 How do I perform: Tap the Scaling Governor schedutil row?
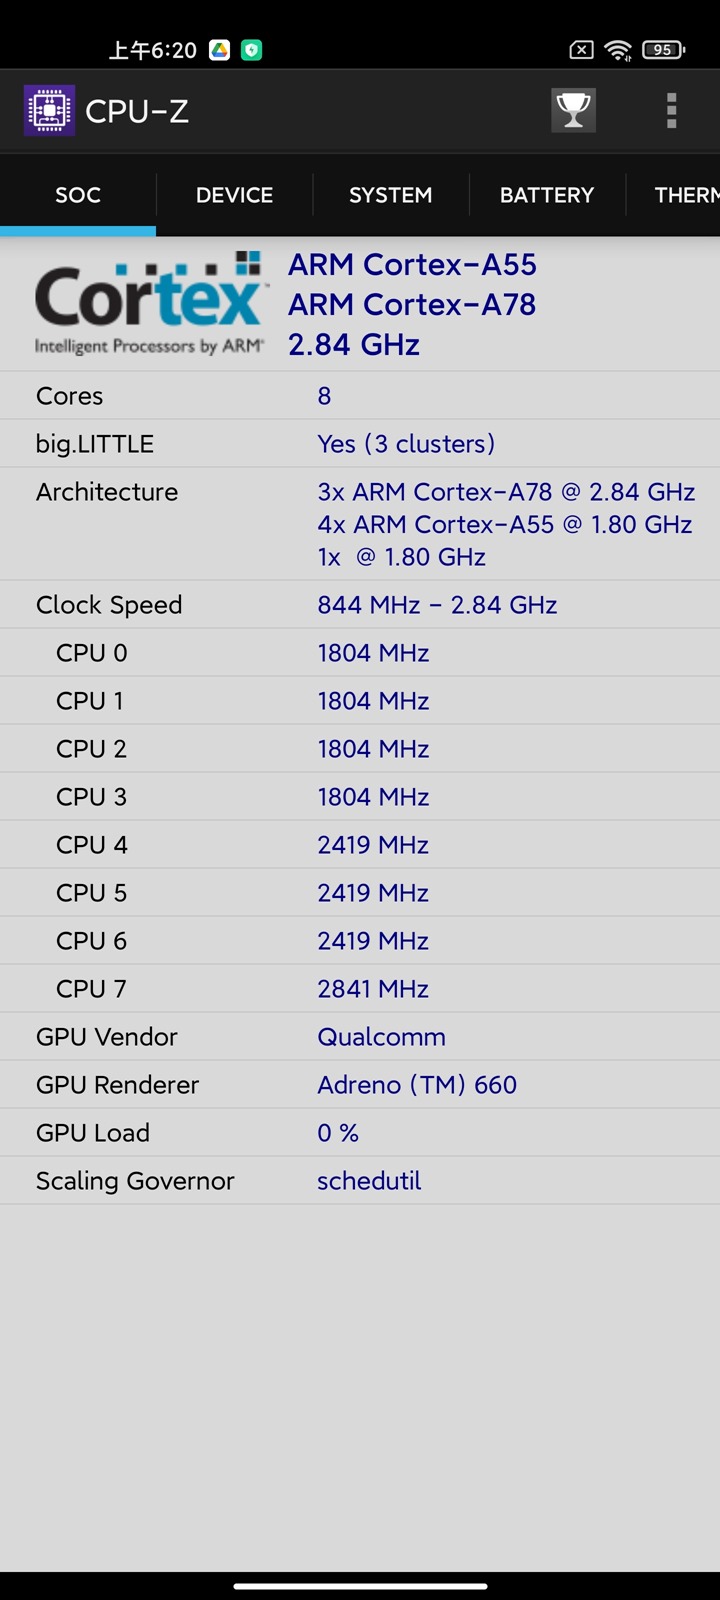pos(360,1181)
